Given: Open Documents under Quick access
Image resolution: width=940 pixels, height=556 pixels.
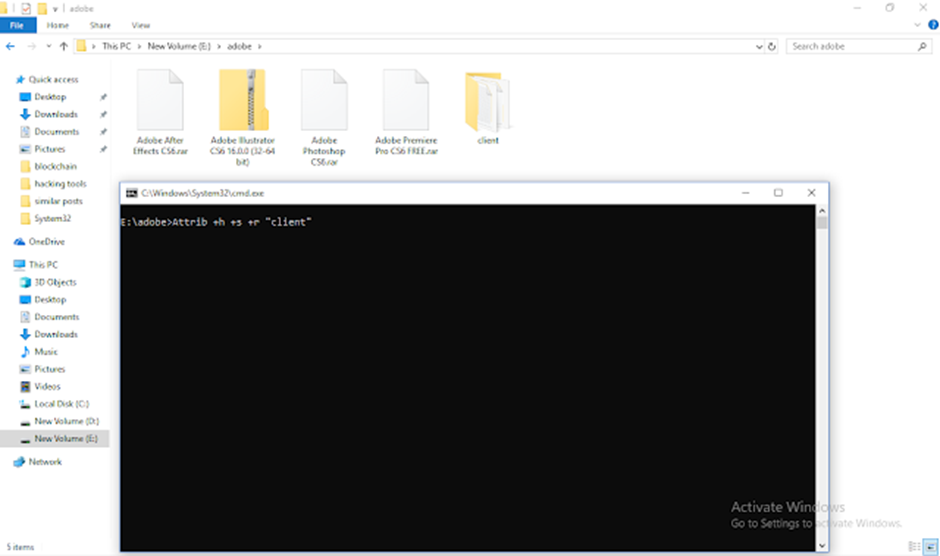Looking at the screenshot, I should (56, 131).
